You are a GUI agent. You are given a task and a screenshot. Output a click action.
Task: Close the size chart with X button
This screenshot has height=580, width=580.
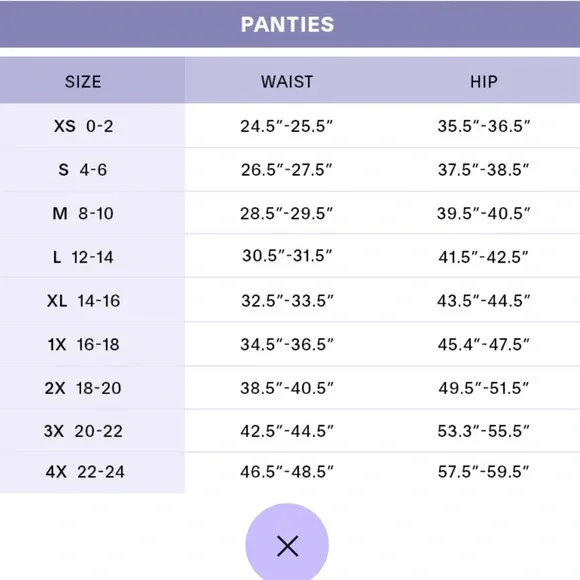coord(287,543)
